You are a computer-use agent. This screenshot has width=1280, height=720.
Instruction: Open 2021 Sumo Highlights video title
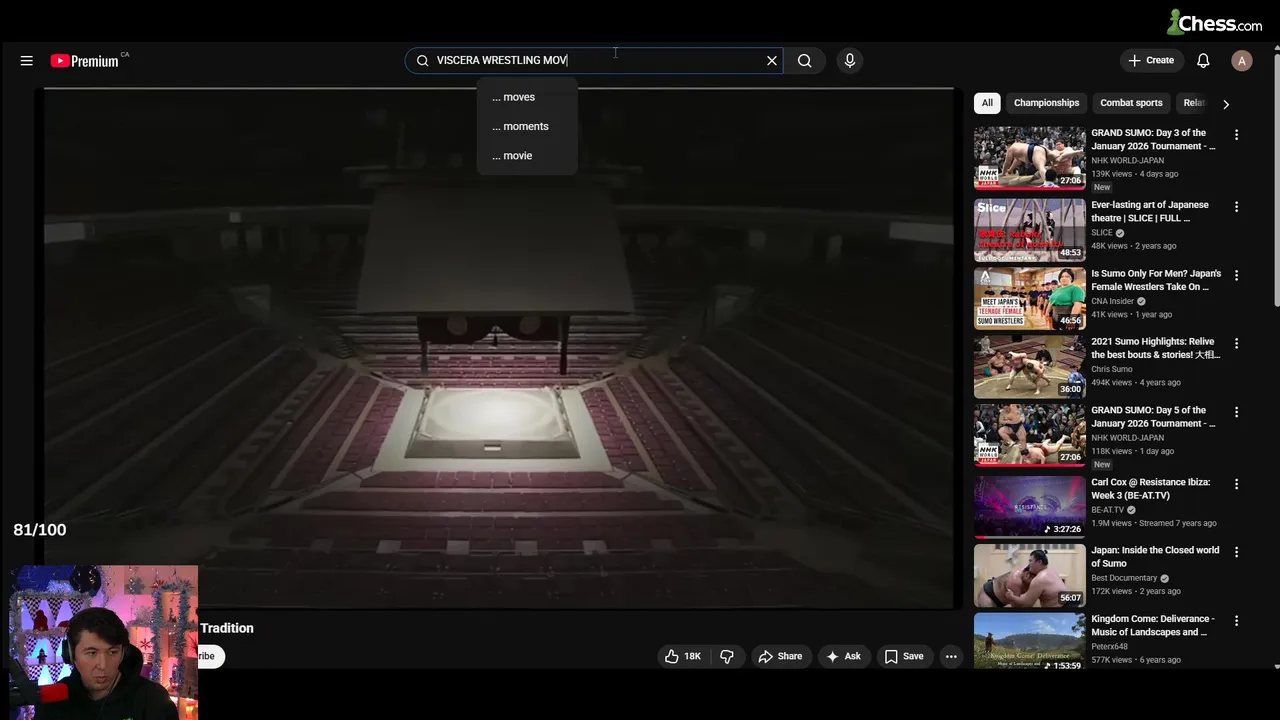point(1156,348)
